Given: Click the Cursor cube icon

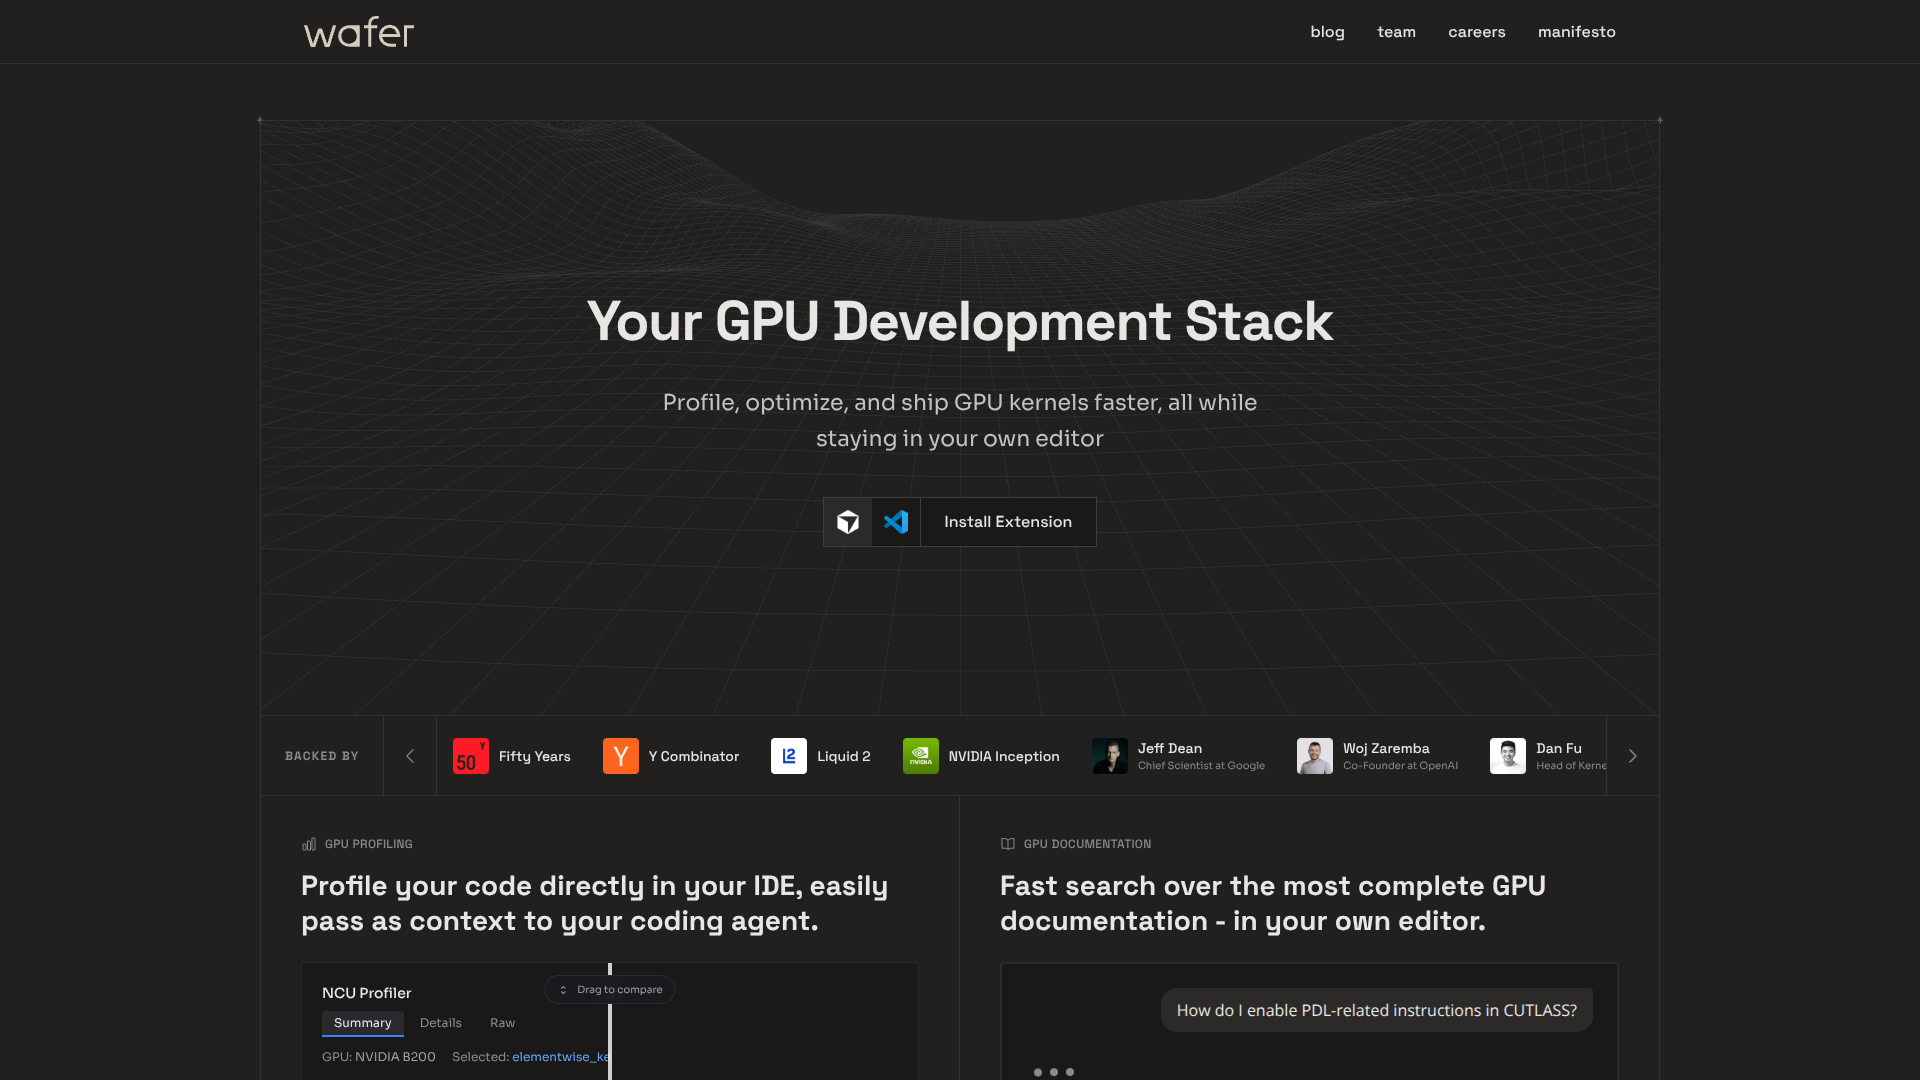Looking at the screenshot, I should tap(848, 522).
